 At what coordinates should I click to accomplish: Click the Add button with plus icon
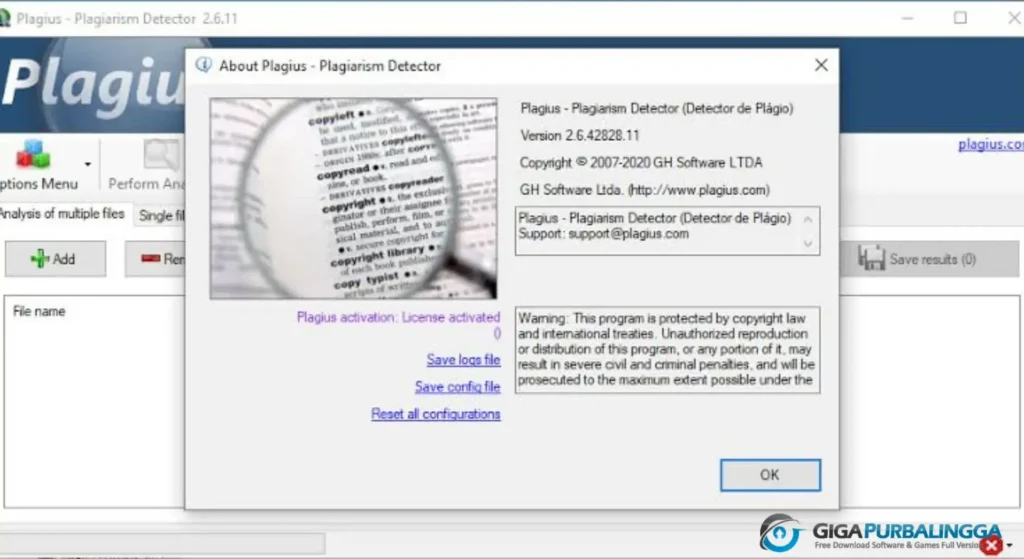[56, 259]
